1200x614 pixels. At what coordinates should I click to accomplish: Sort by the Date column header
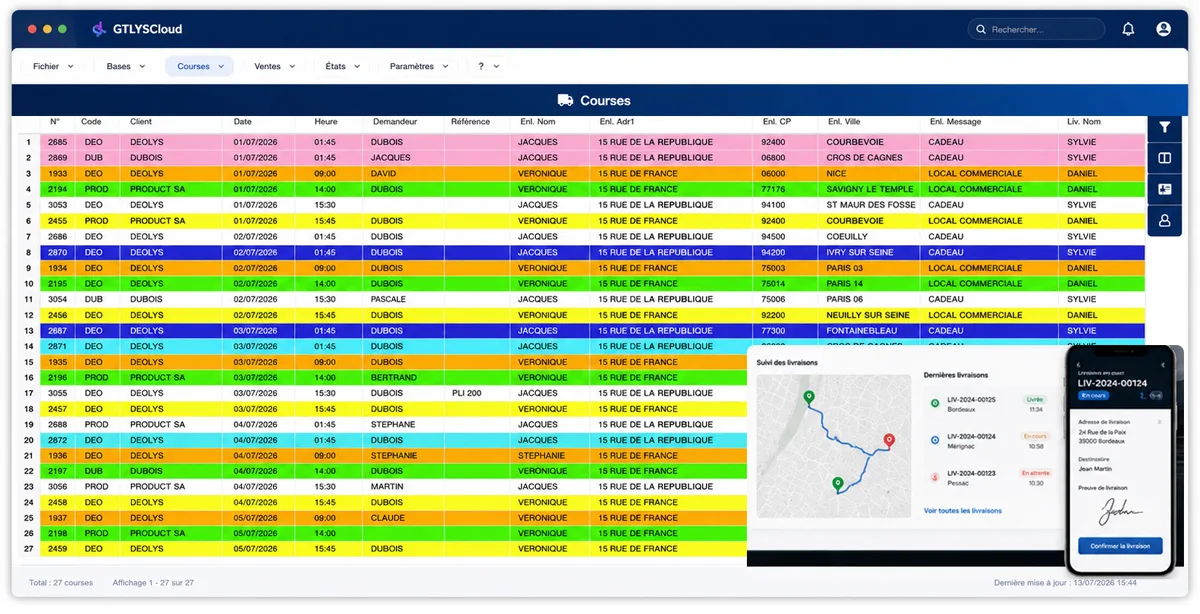[243, 122]
